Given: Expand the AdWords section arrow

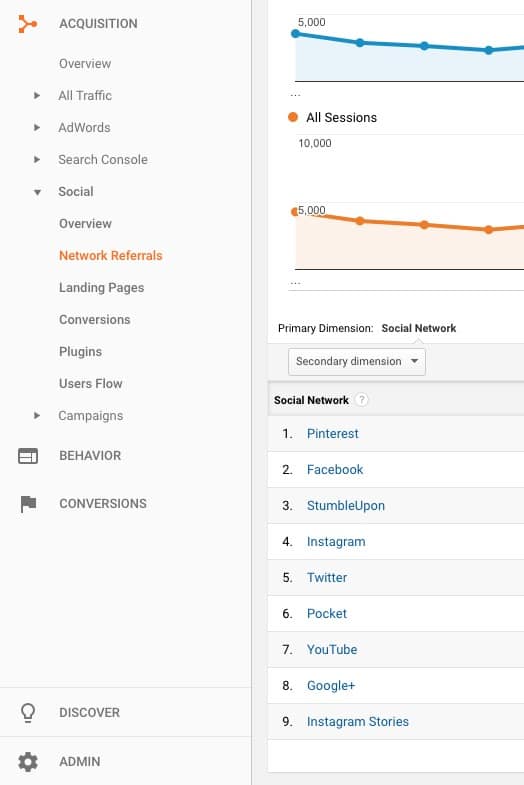Looking at the screenshot, I should (x=37, y=127).
